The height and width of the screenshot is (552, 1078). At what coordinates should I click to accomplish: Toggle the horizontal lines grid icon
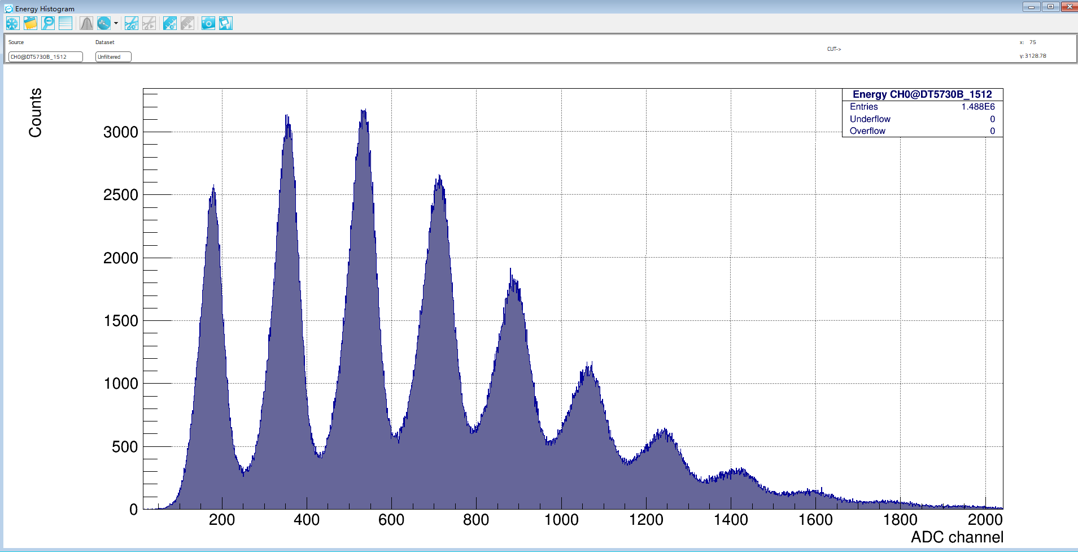tap(65, 23)
